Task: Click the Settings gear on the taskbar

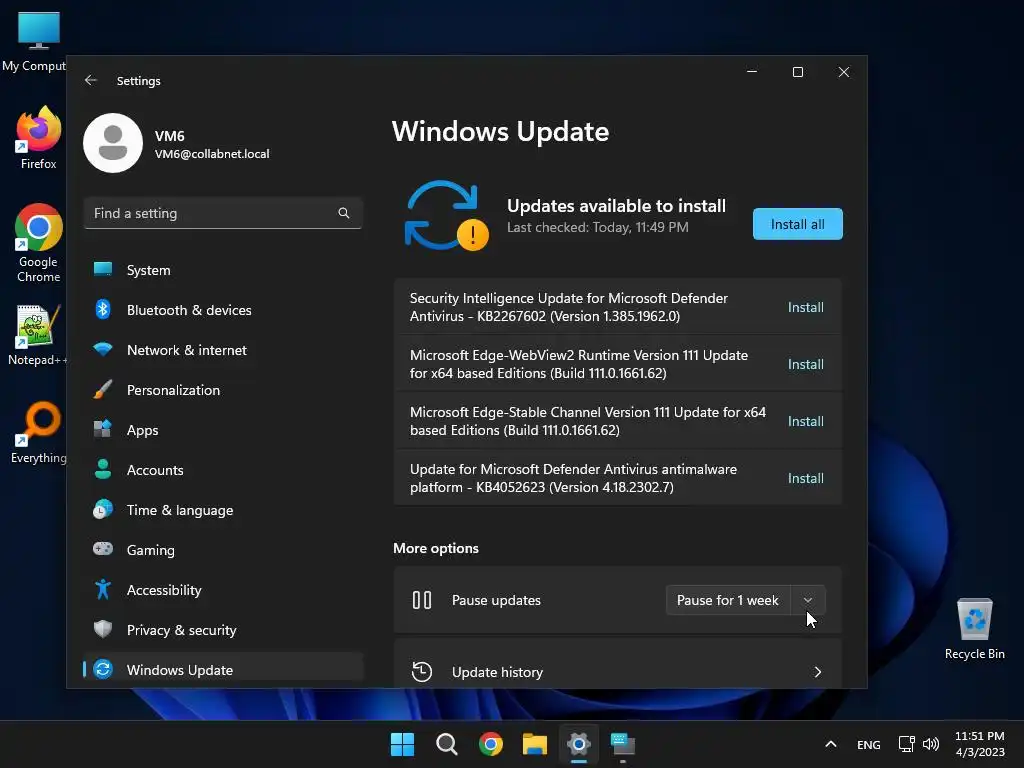Action: (579, 744)
